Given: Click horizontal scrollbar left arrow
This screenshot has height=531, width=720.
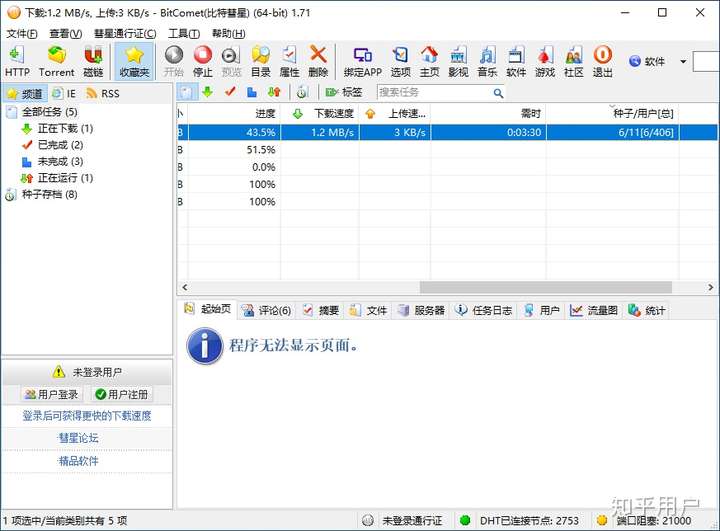Looking at the screenshot, I should pyautogui.click(x=184, y=288).
